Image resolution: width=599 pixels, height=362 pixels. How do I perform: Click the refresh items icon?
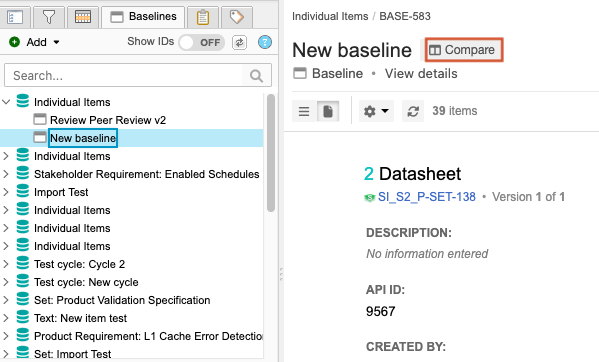(413, 112)
